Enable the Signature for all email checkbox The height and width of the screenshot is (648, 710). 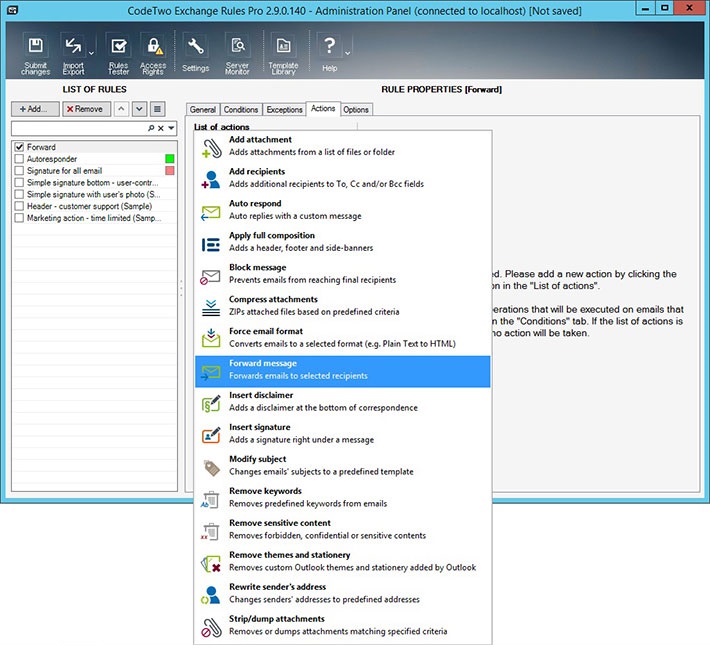[x=19, y=170]
